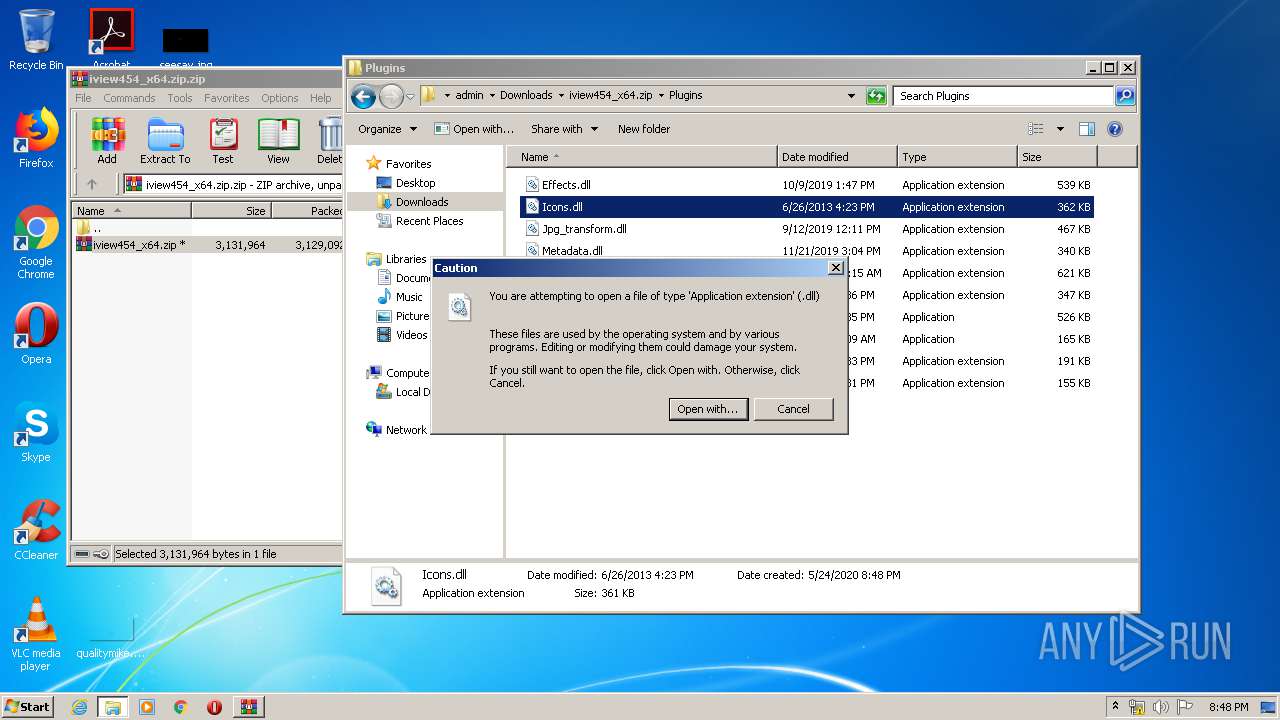1280x720 pixels.
Task: Click the View icon in WinRAR toolbar
Action: pos(278,141)
